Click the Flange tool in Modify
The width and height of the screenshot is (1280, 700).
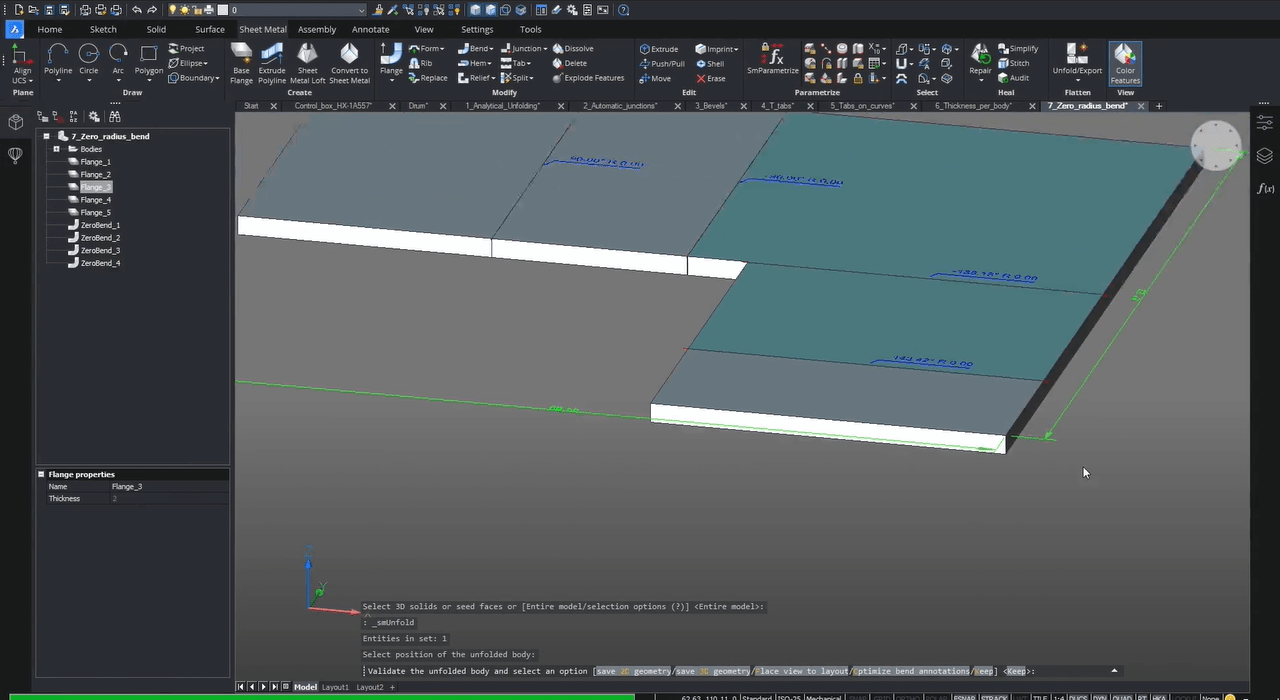pos(391,59)
